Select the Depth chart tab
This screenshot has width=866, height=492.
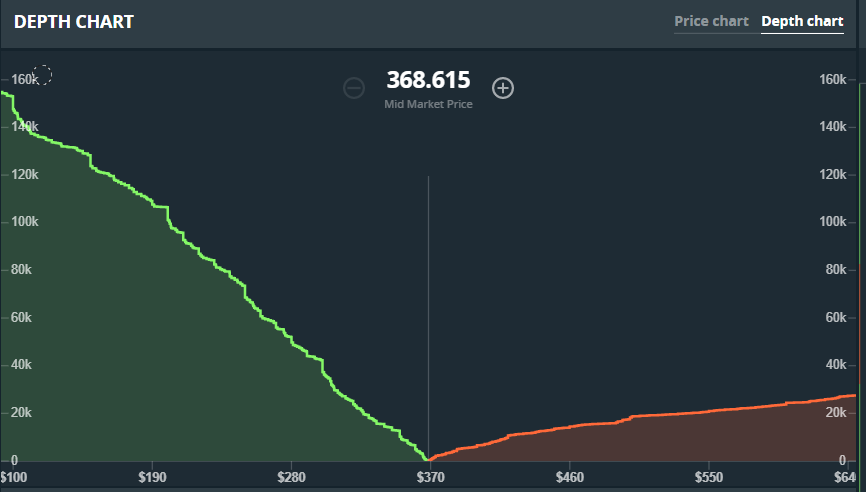click(802, 22)
